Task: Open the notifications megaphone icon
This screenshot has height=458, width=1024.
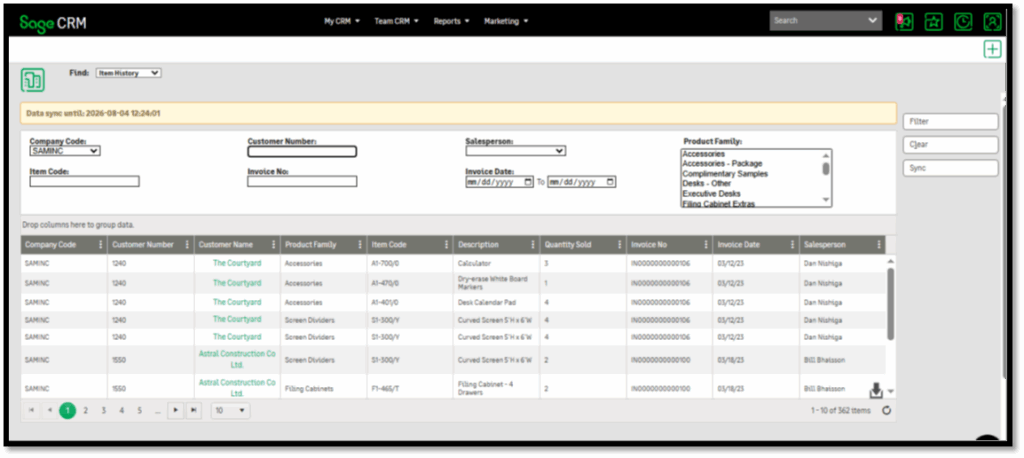Action: coord(904,22)
